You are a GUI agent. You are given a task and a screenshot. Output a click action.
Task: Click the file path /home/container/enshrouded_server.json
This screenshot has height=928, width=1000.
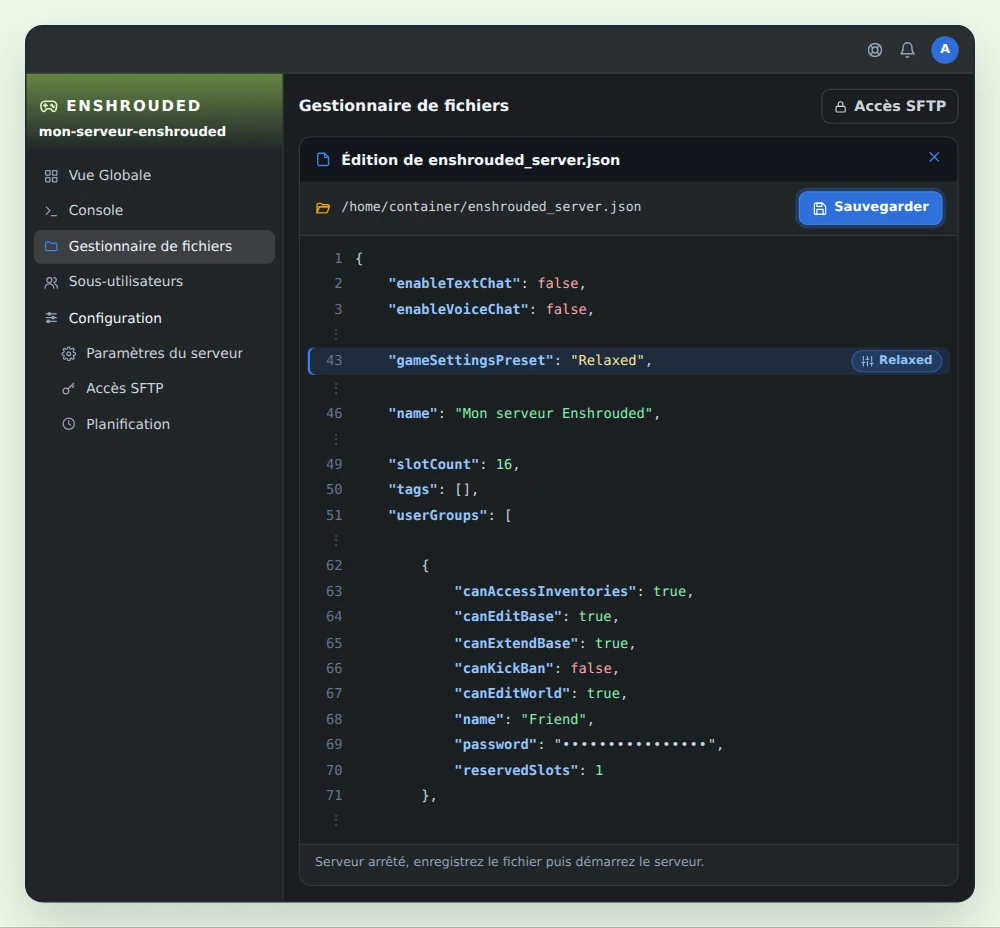(x=491, y=207)
